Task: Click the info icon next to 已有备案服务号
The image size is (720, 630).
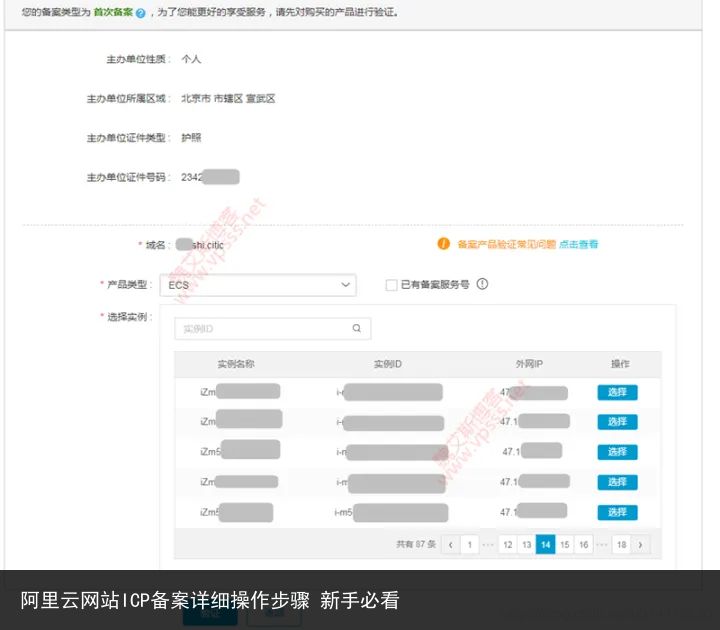Action: [482, 284]
